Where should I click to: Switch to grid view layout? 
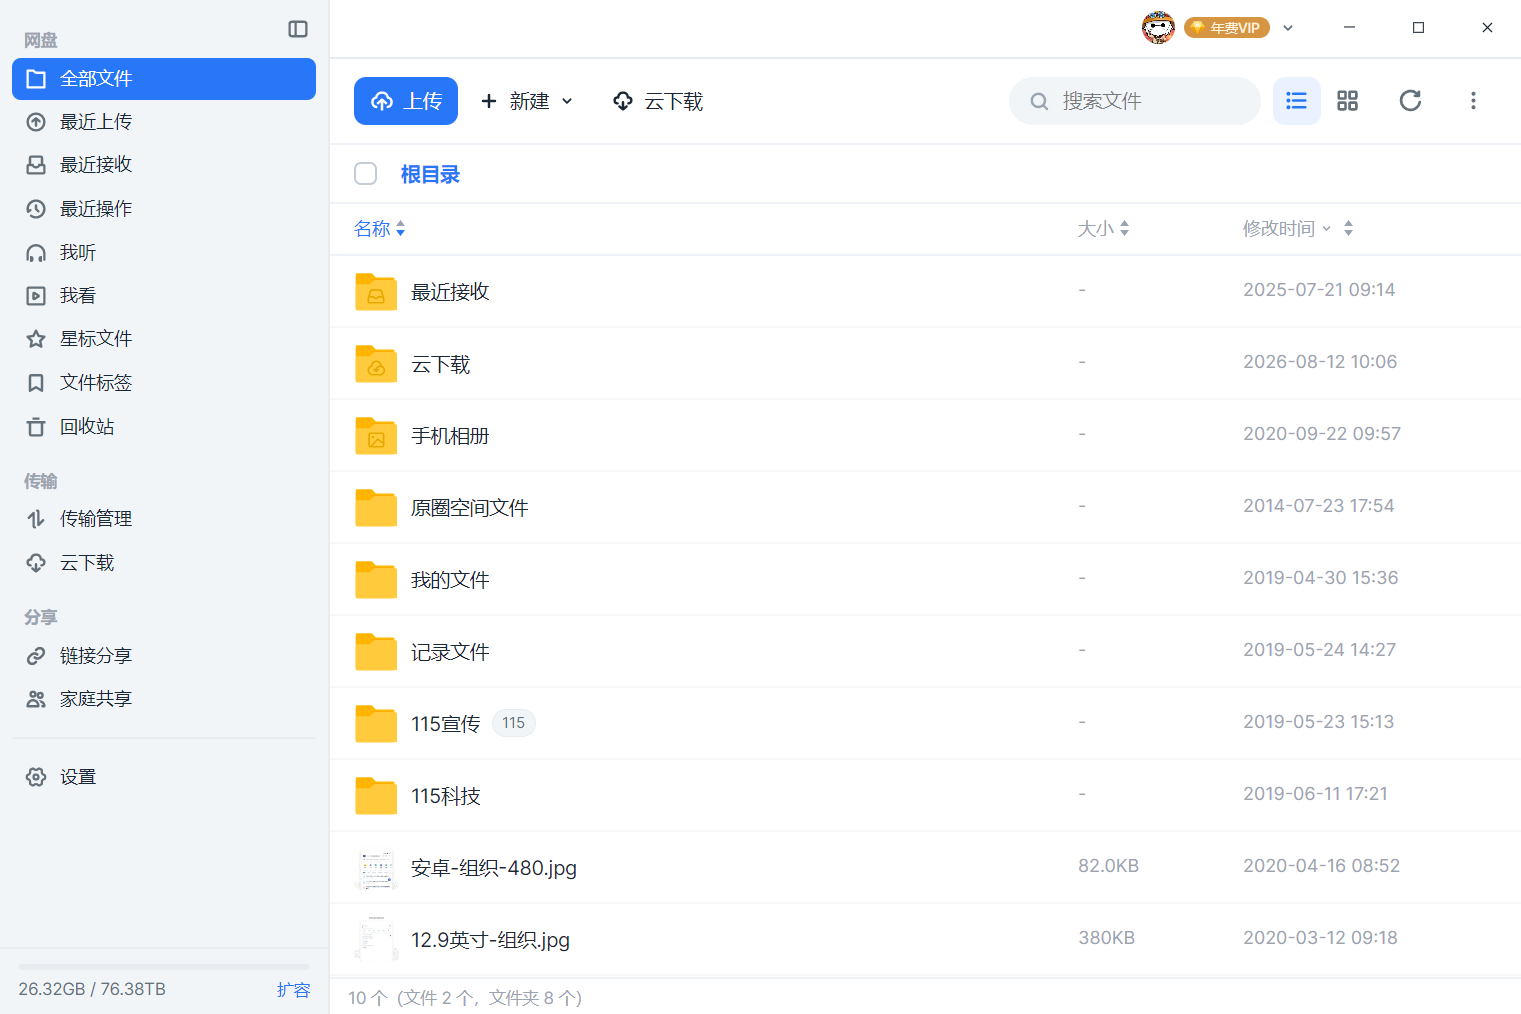tap(1347, 101)
